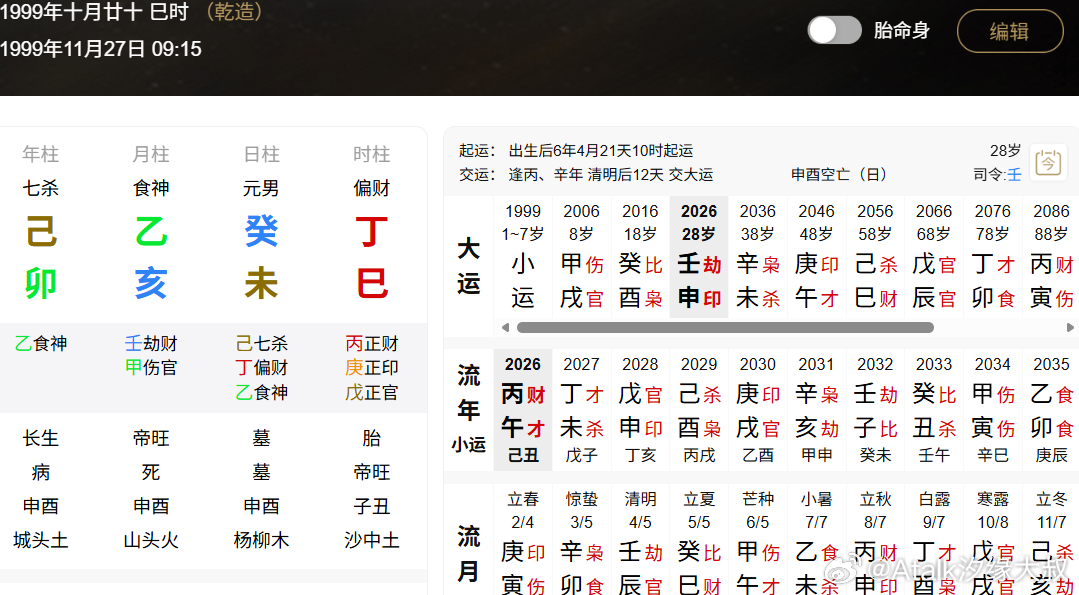Select the 芒种 6/5 流月 column
This screenshot has width=1079, height=595.
(x=758, y=540)
